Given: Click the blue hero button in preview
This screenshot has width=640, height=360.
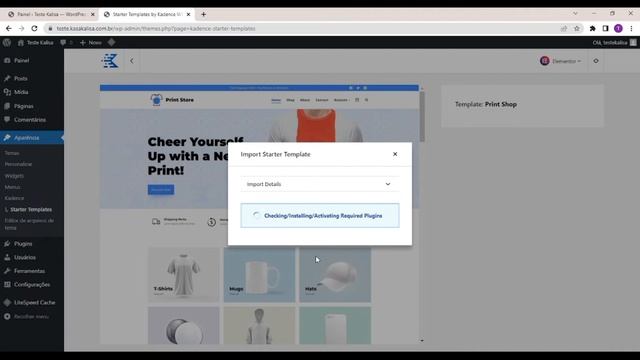Looking at the screenshot, I should (161, 189).
